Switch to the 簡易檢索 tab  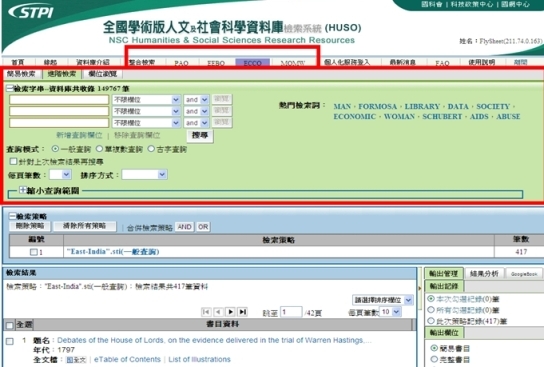point(21,74)
